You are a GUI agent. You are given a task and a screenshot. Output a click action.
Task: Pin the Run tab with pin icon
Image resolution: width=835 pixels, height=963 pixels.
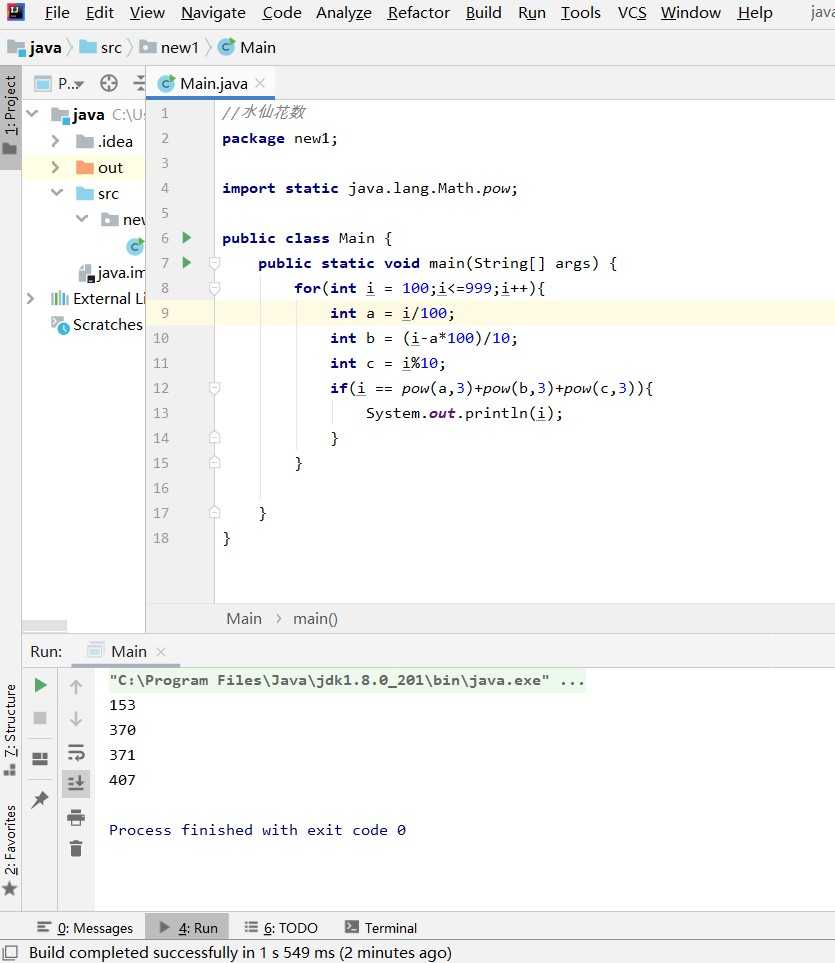tap(41, 799)
